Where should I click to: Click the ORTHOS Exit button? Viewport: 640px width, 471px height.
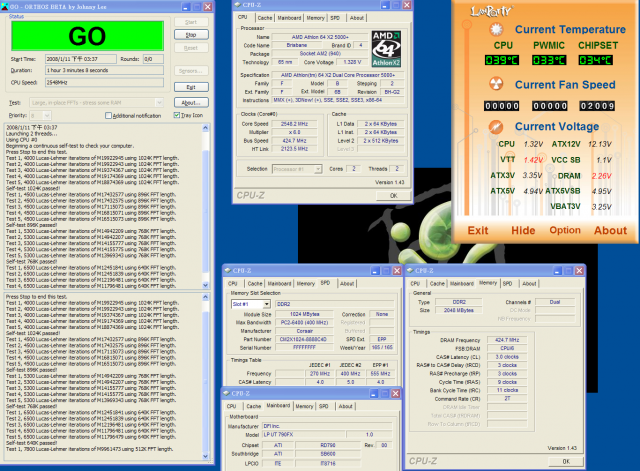click(191, 87)
